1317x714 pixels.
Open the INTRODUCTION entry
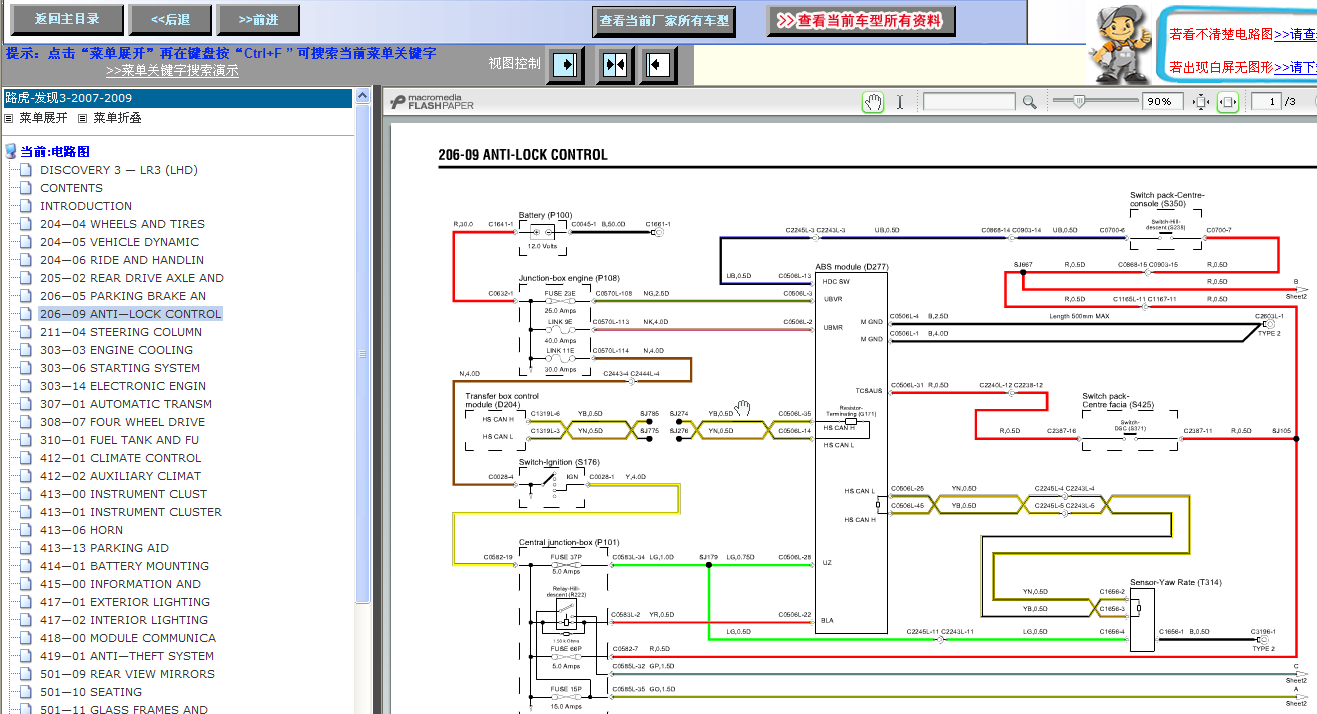[86, 206]
